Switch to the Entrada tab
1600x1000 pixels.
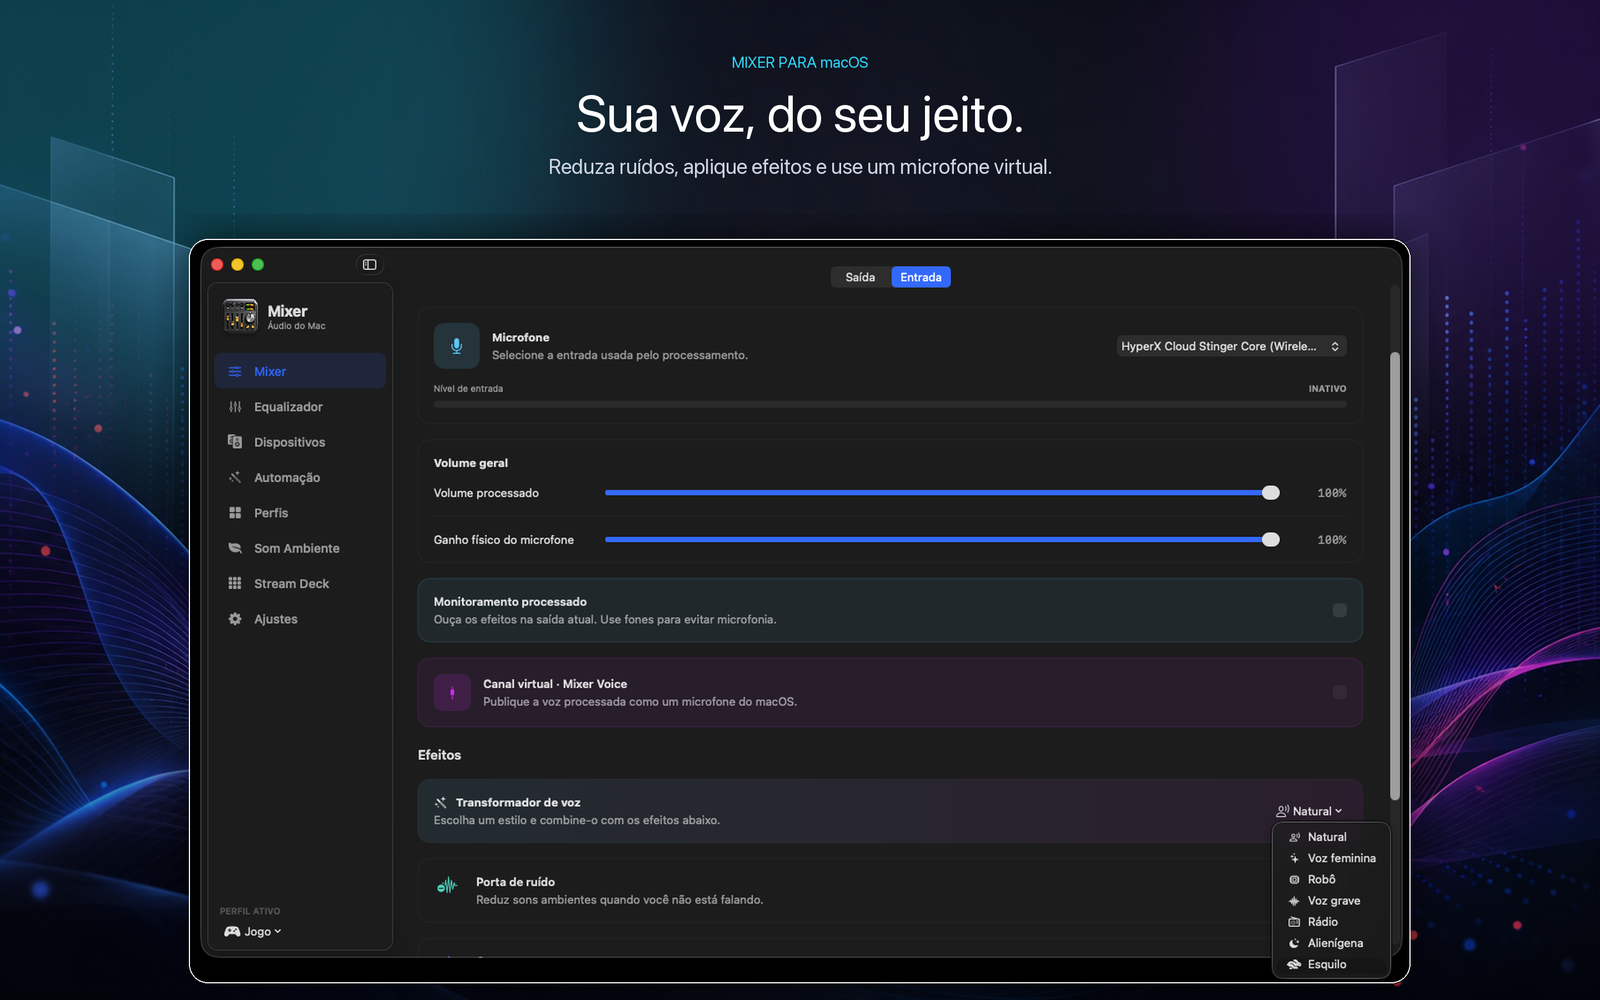pos(921,278)
